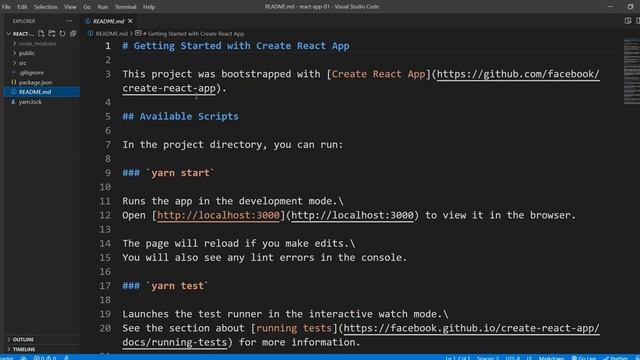Open the Edit menu
Image resolution: width=640 pixels, height=360 pixels.
pyautogui.click(x=22, y=7)
